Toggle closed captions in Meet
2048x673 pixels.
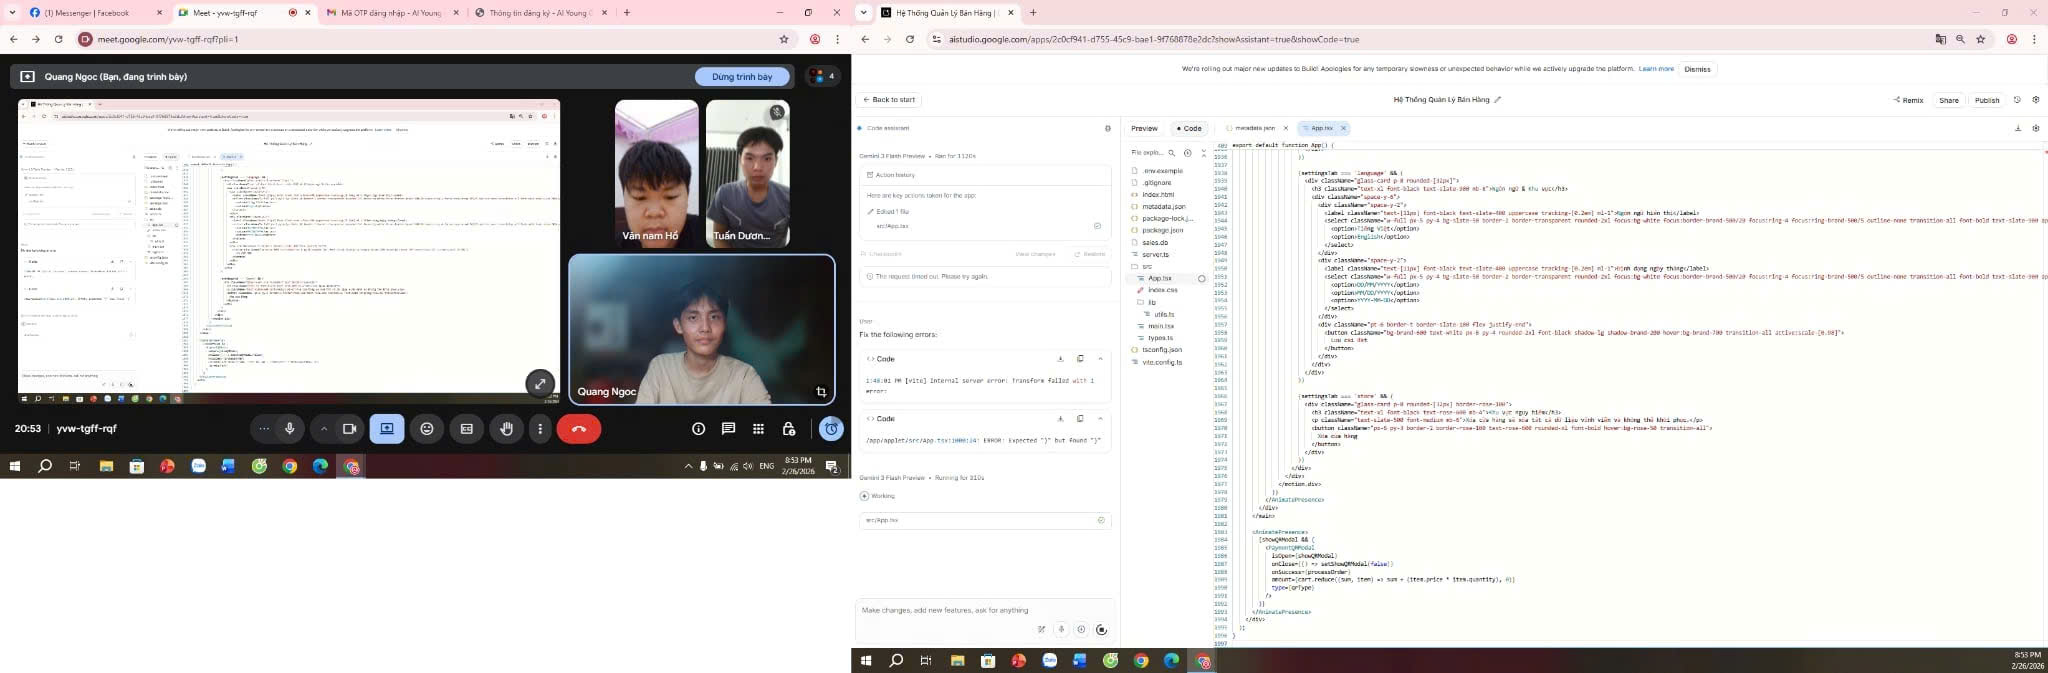pos(467,429)
